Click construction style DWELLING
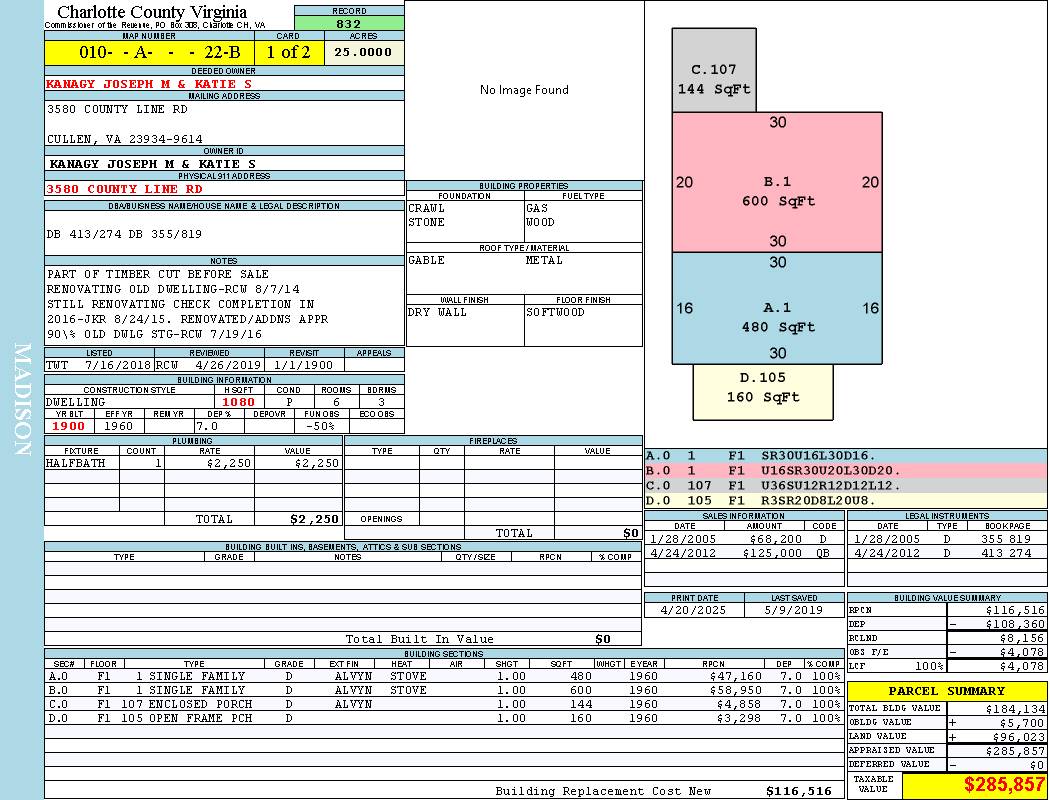Screen dimensions: 1050x800 (x=76, y=402)
